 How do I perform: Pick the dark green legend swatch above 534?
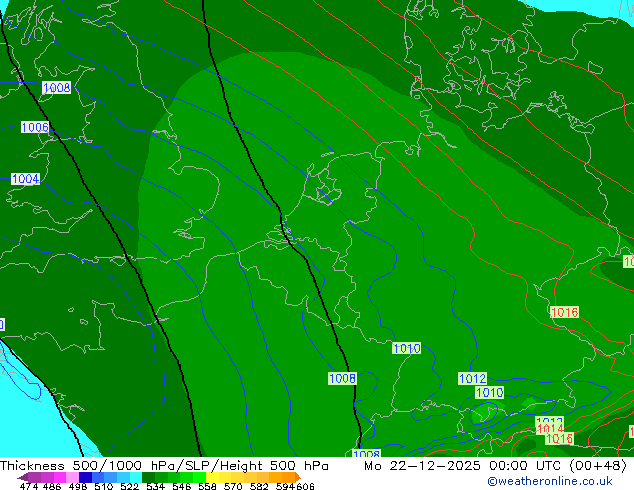148,477
